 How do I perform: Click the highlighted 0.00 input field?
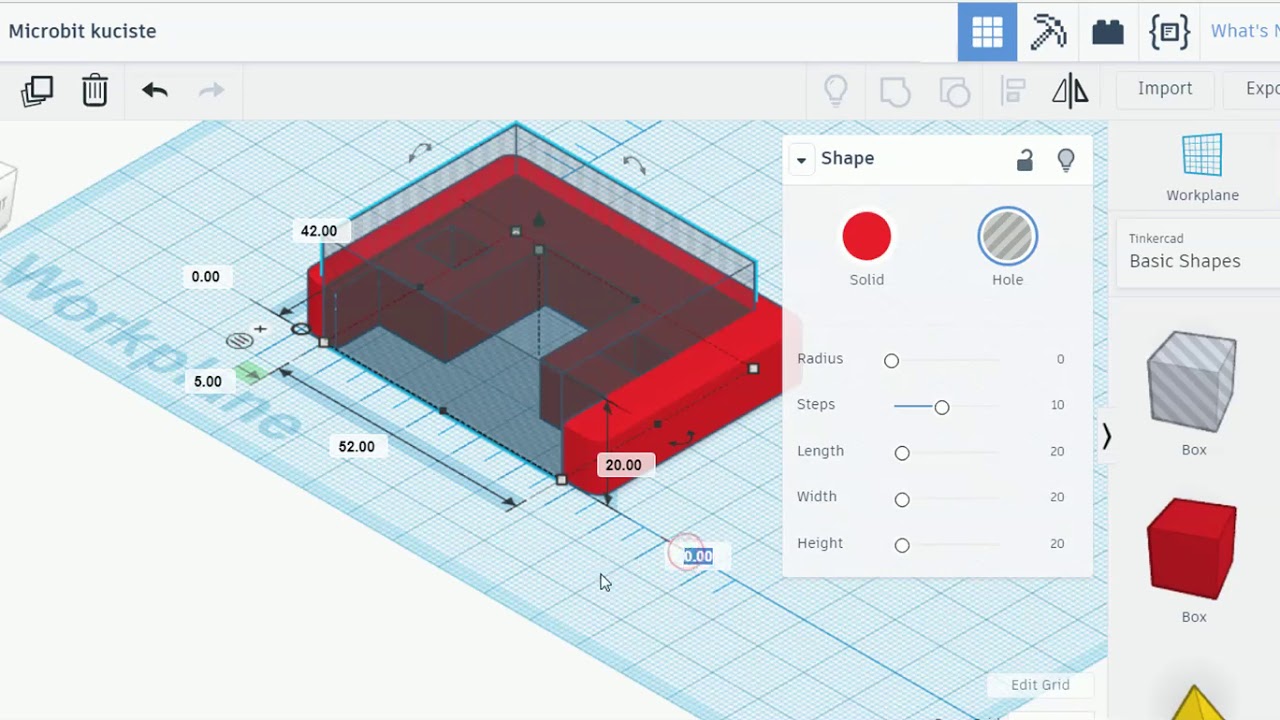pyautogui.click(x=698, y=556)
